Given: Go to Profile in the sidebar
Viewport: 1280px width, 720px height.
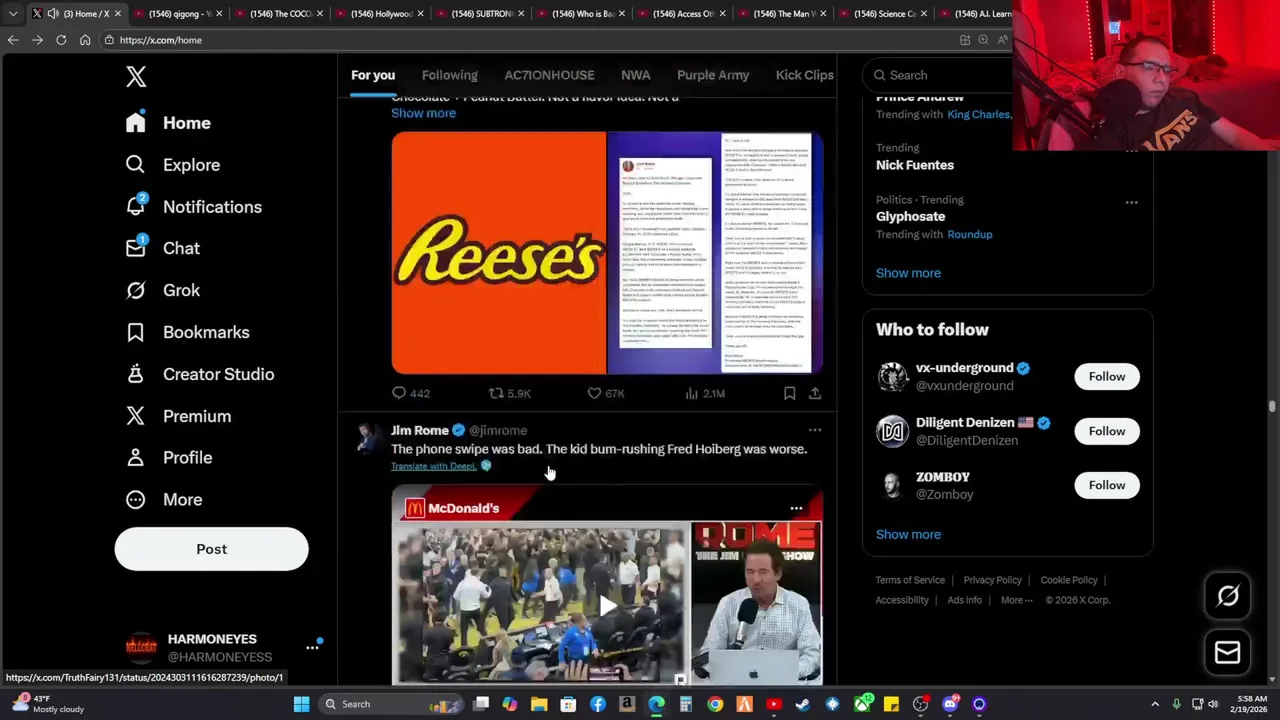Looking at the screenshot, I should pyautogui.click(x=168, y=457).
